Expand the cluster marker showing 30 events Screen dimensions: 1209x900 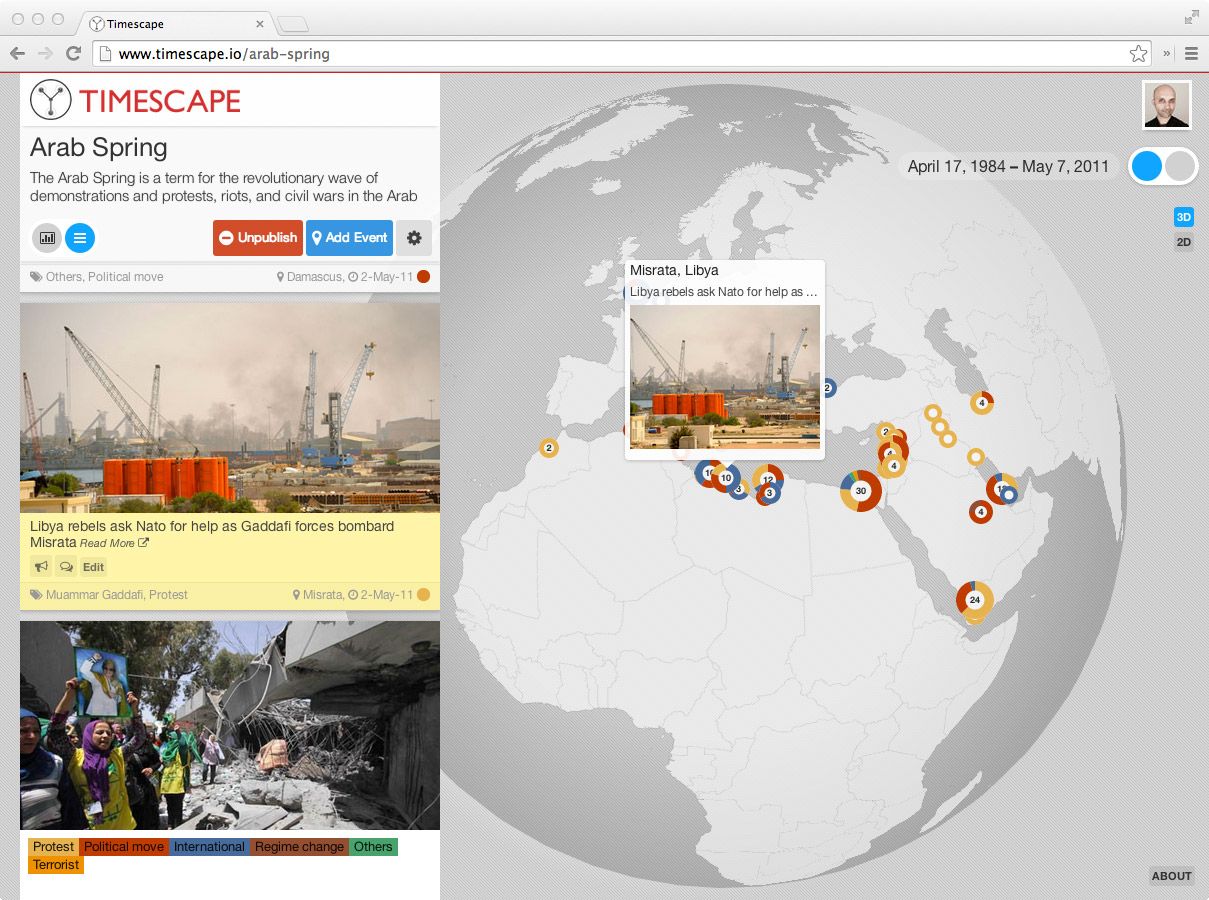point(861,491)
